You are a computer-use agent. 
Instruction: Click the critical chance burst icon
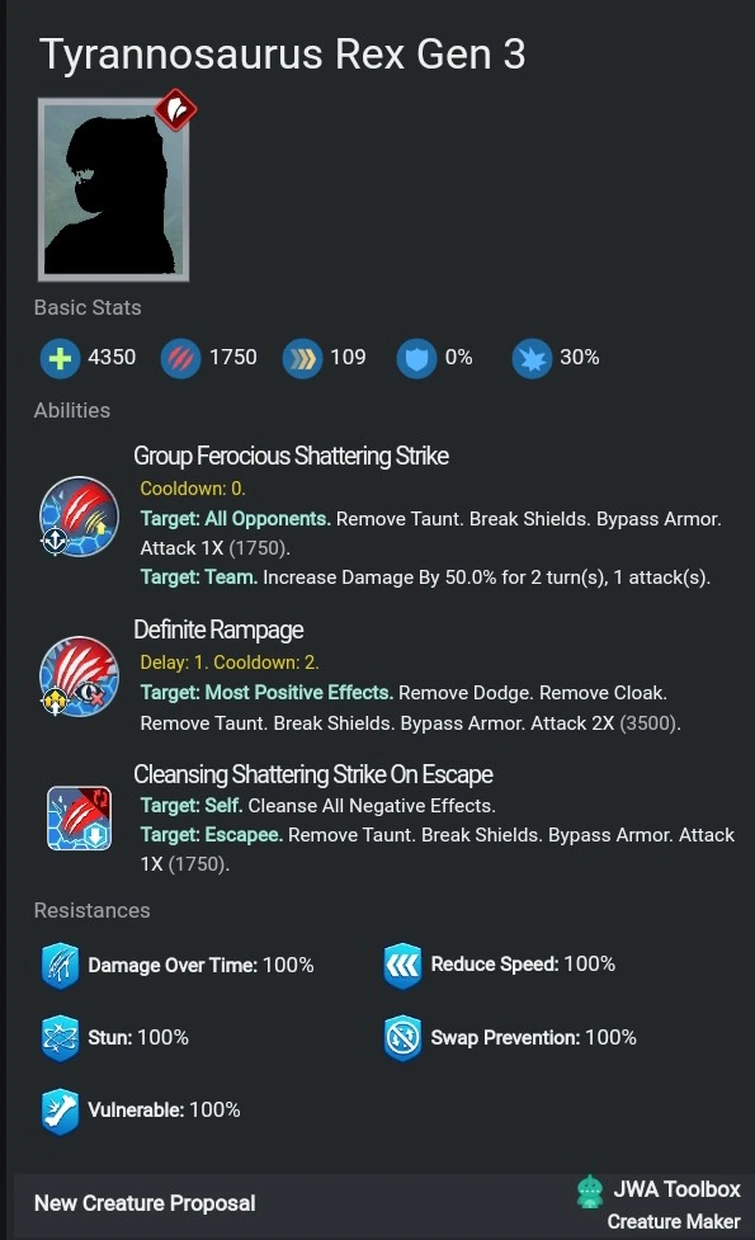point(531,358)
